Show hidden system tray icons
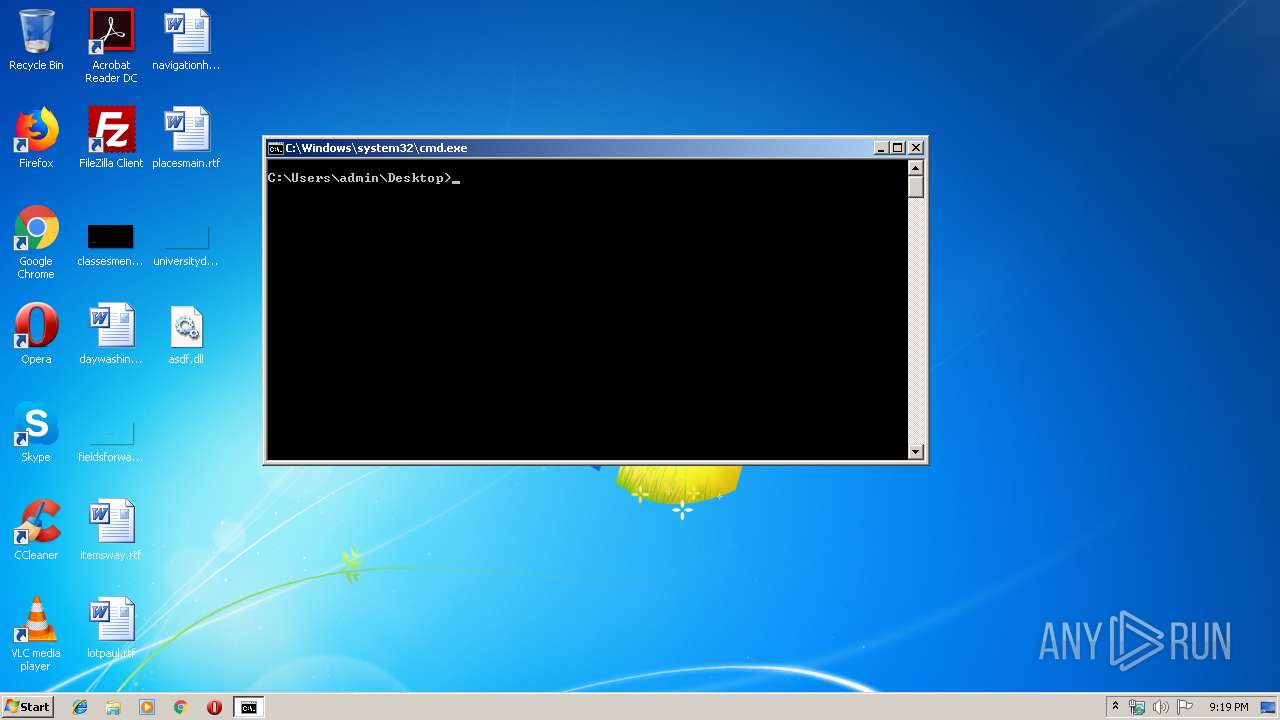1280x720 pixels. [x=1115, y=706]
